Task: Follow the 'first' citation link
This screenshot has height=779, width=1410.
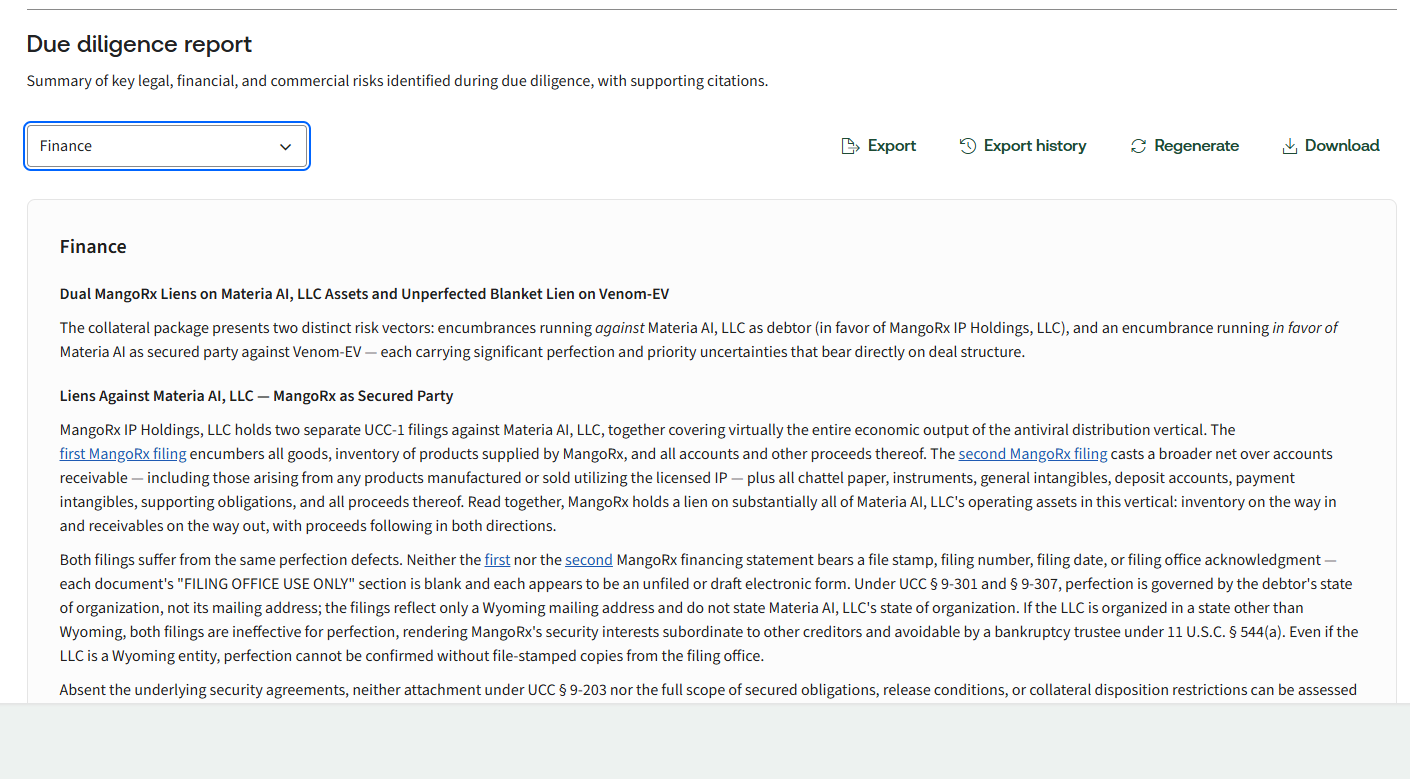Action: click(x=497, y=560)
